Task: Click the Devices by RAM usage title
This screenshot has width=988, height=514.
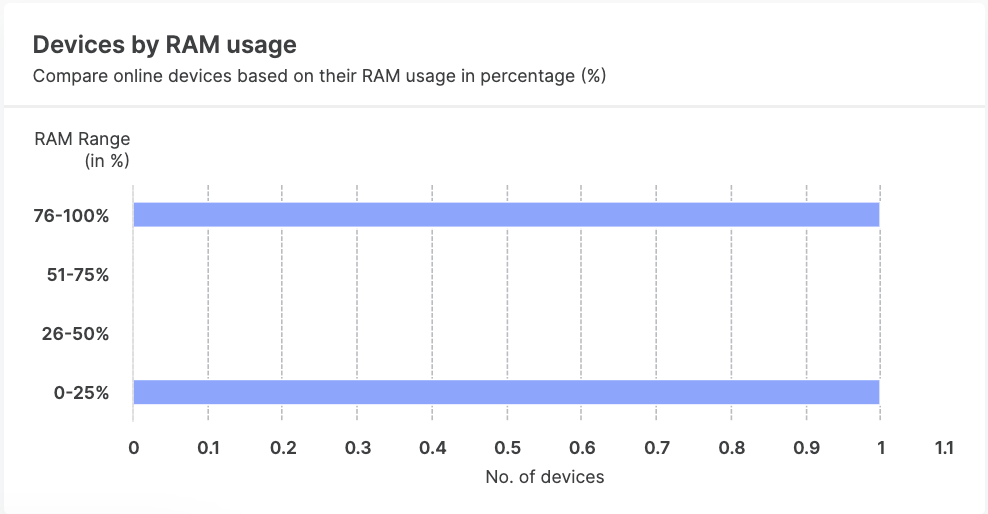Action: coord(164,44)
